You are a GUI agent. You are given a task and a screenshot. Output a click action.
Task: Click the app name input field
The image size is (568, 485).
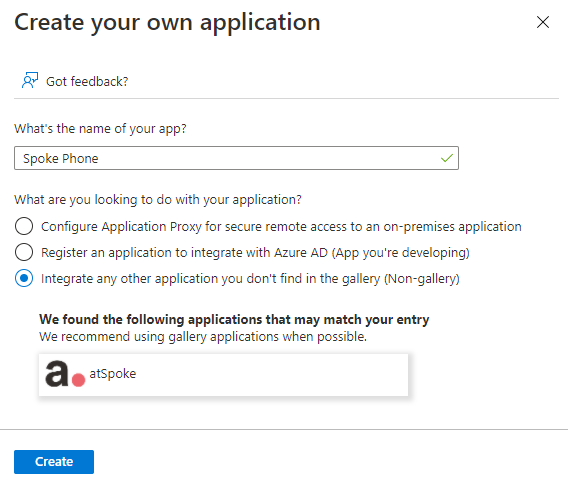236,158
